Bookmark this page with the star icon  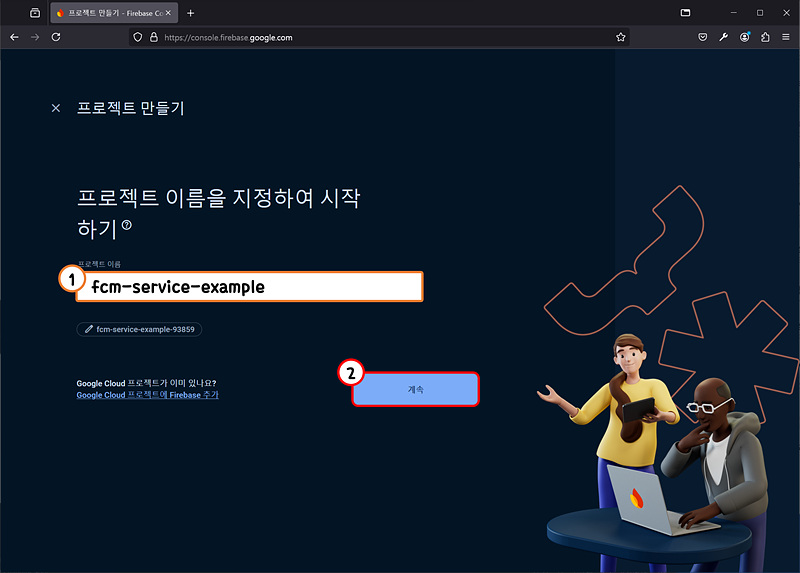[620, 37]
